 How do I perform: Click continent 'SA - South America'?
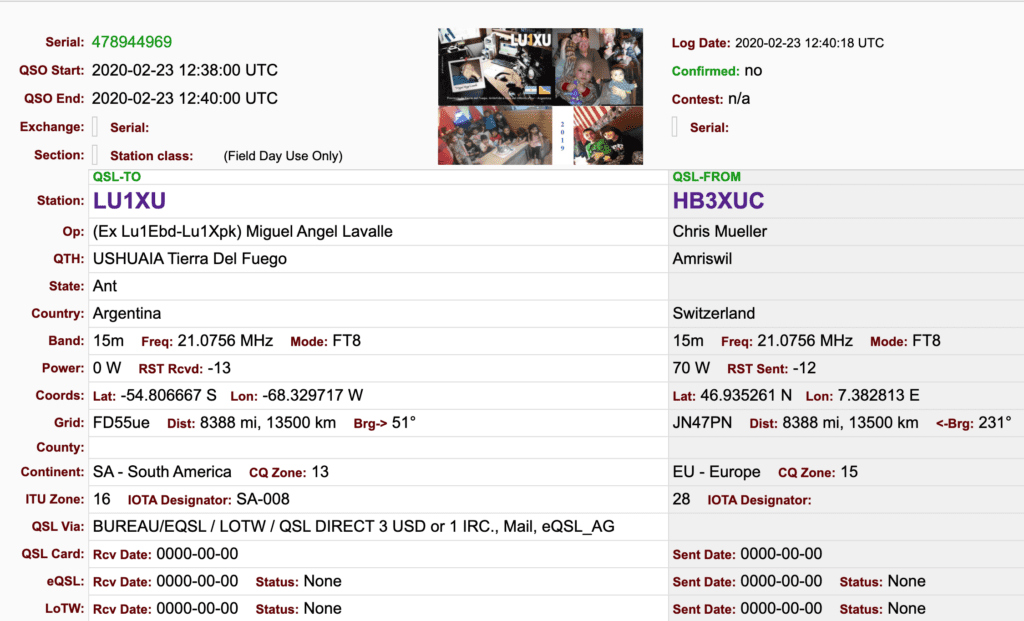tap(162, 471)
